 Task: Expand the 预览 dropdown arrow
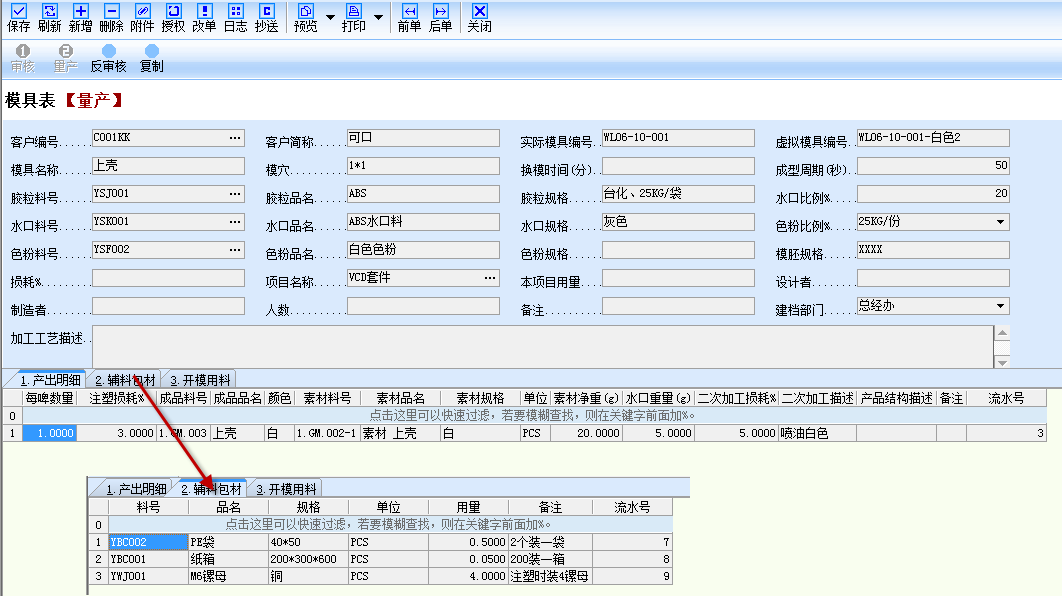click(x=331, y=17)
